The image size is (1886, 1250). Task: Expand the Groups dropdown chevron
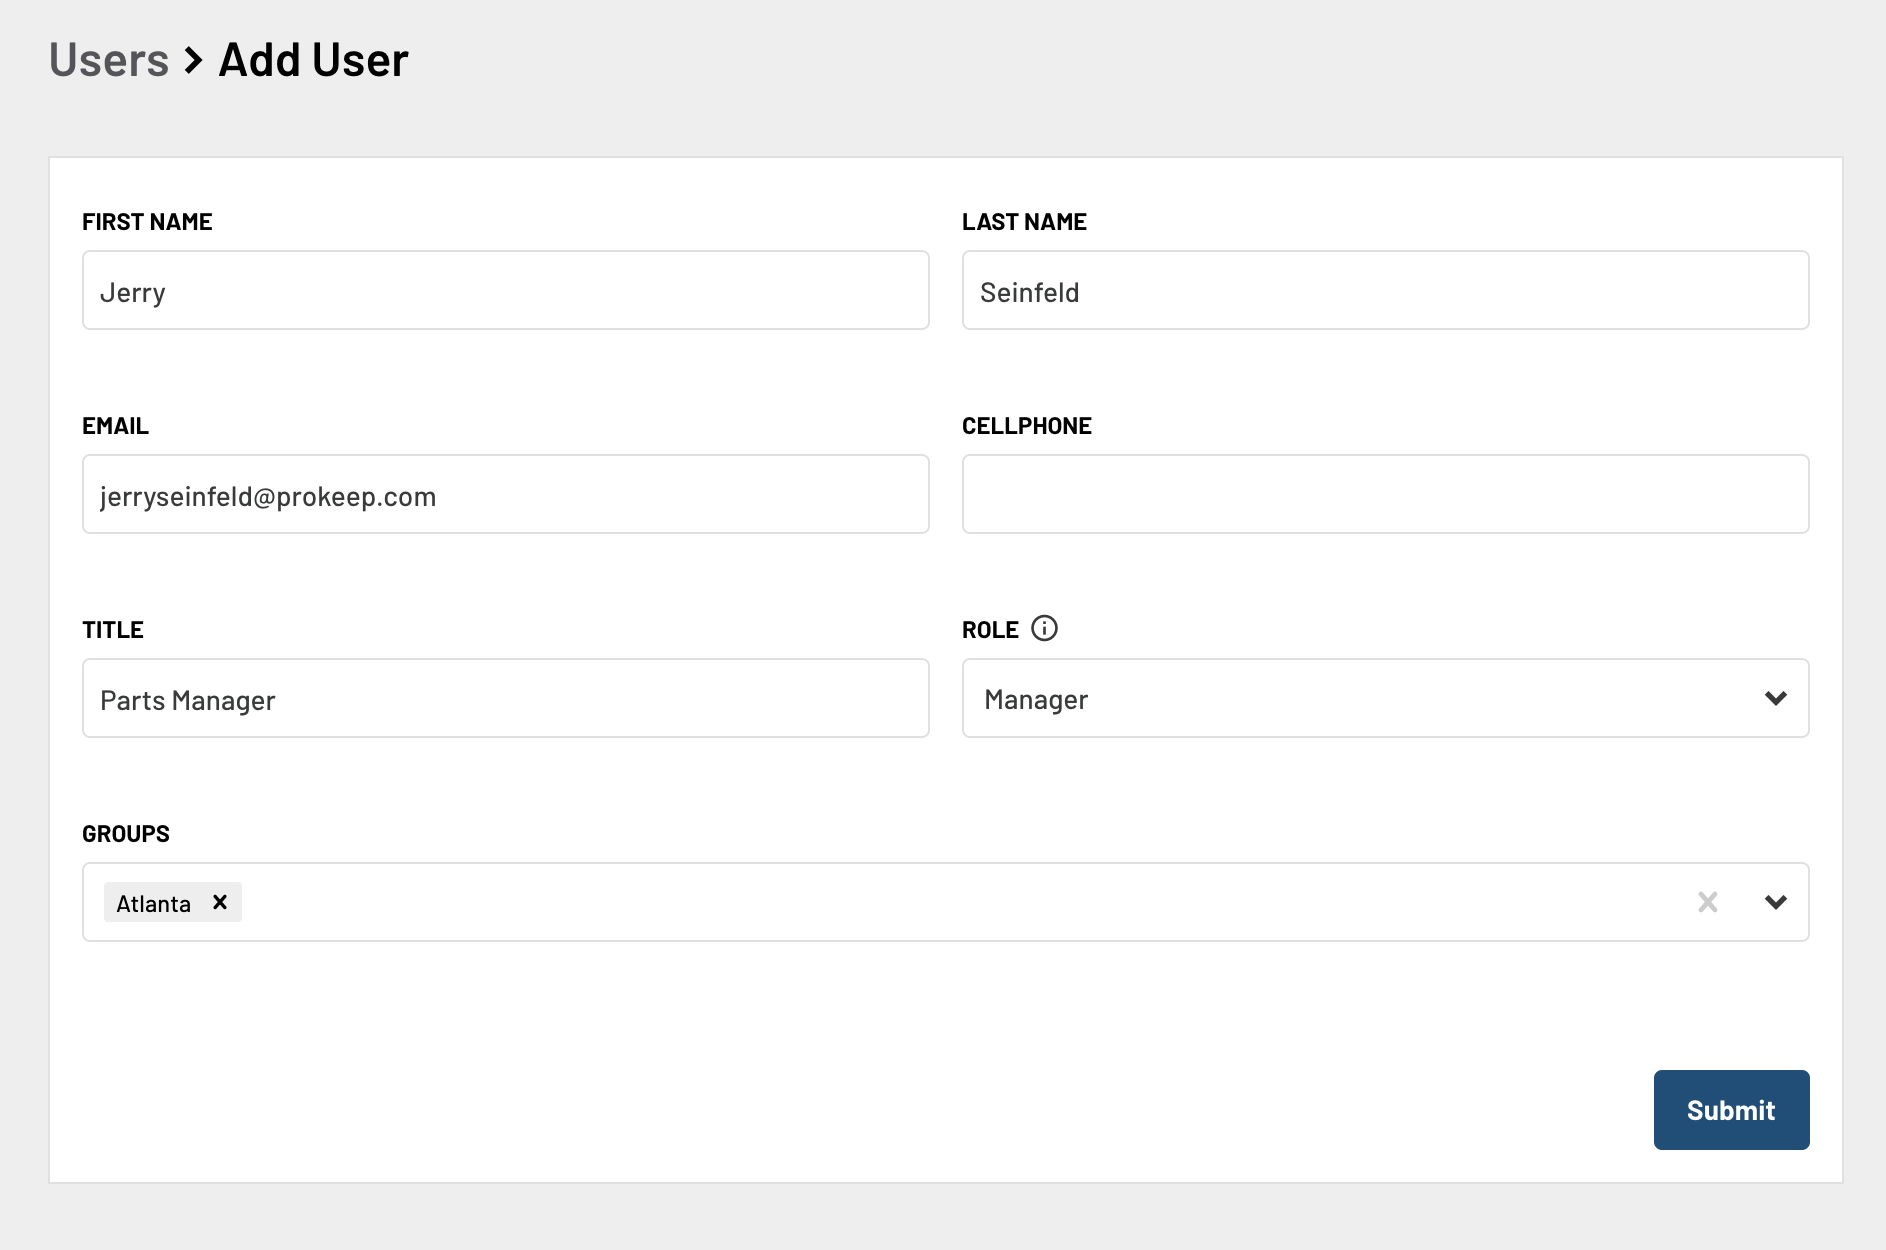click(1776, 902)
